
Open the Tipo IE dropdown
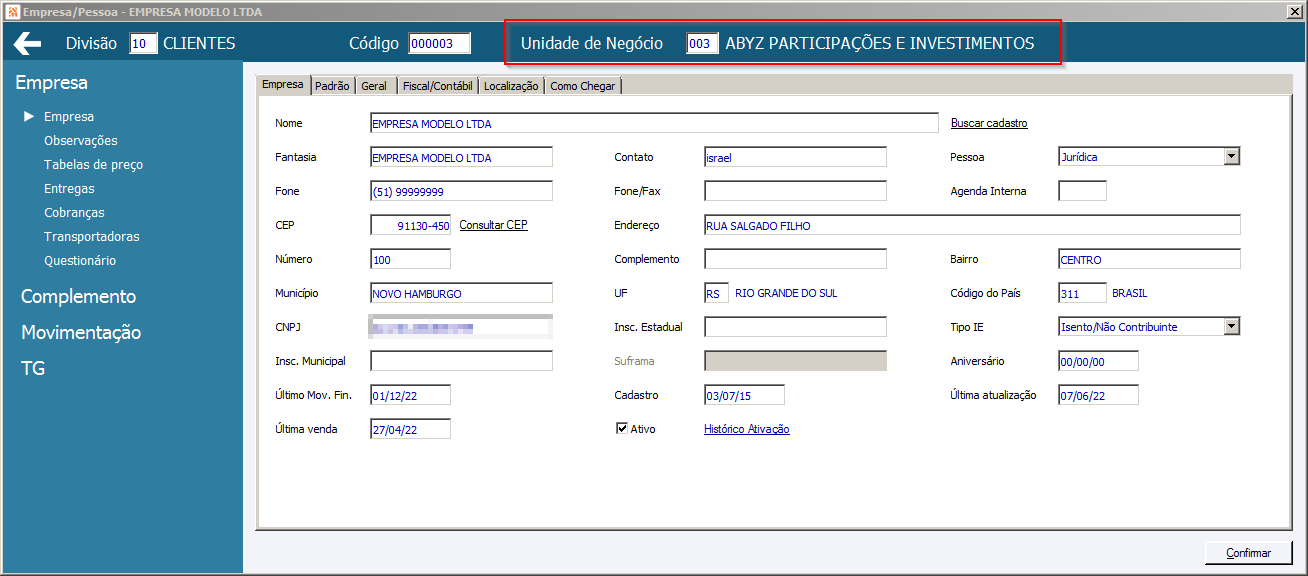[x=1232, y=326]
